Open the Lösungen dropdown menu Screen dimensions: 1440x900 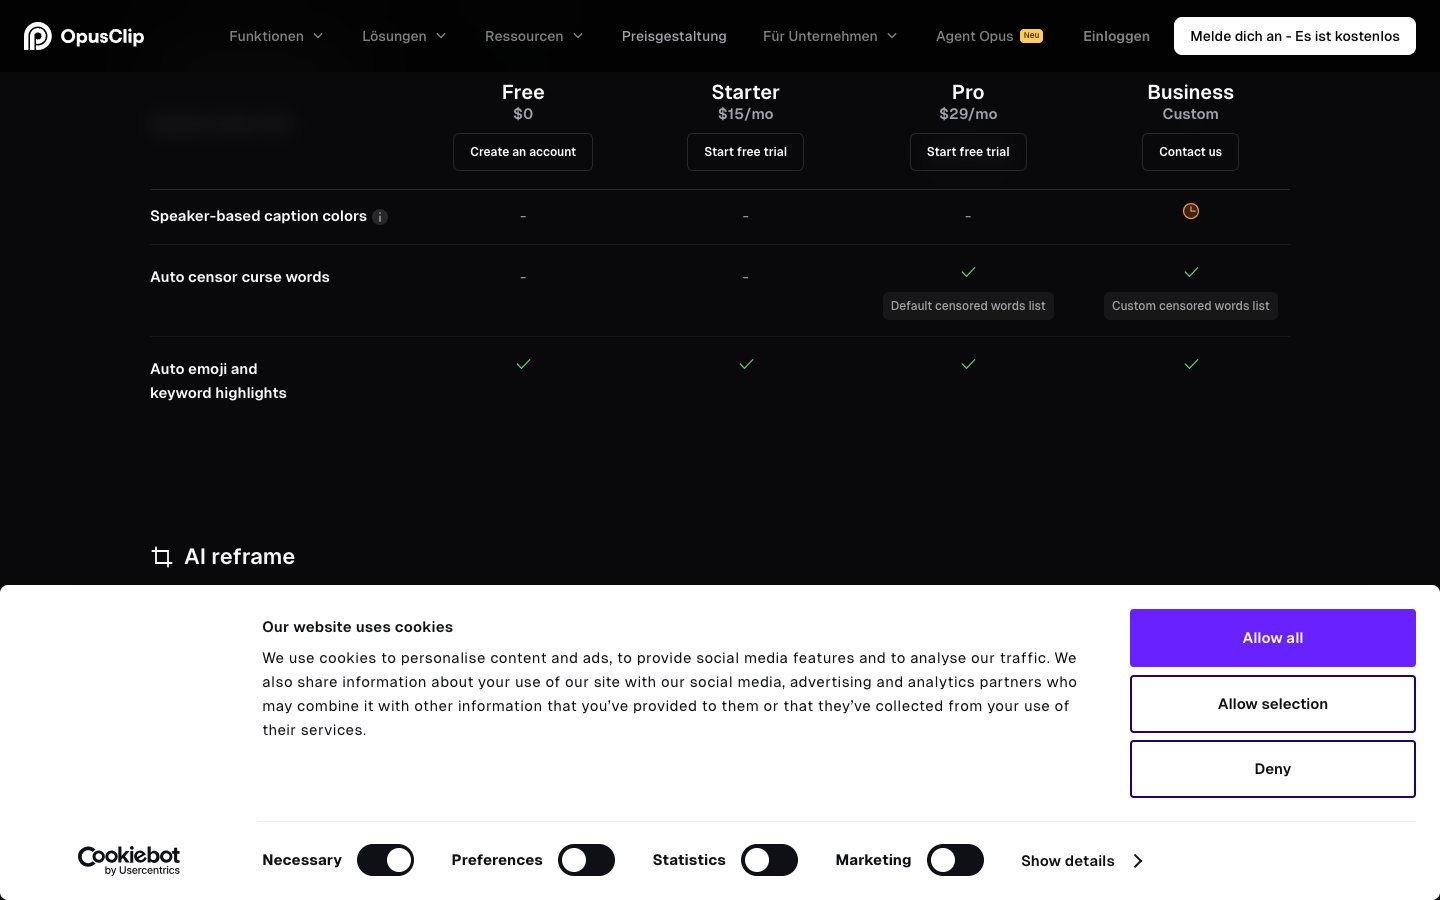(x=404, y=36)
